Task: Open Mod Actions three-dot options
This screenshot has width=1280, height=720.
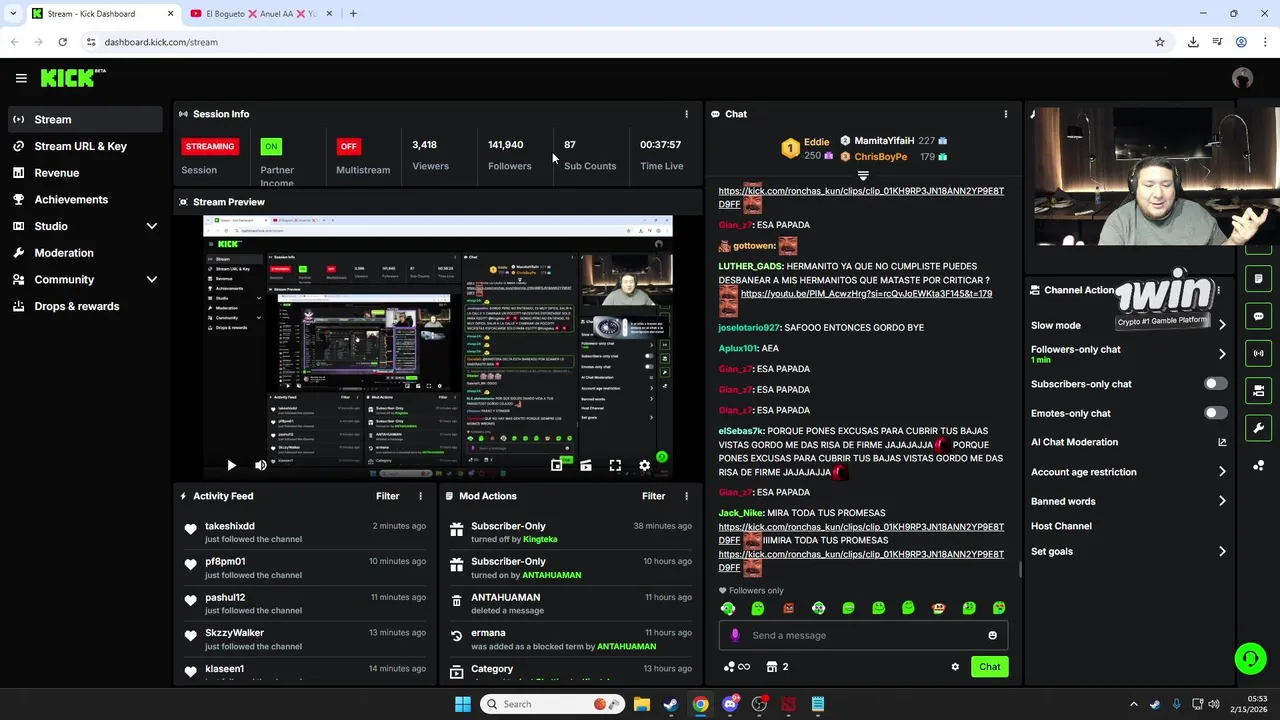Action: pyautogui.click(x=686, y=496)
